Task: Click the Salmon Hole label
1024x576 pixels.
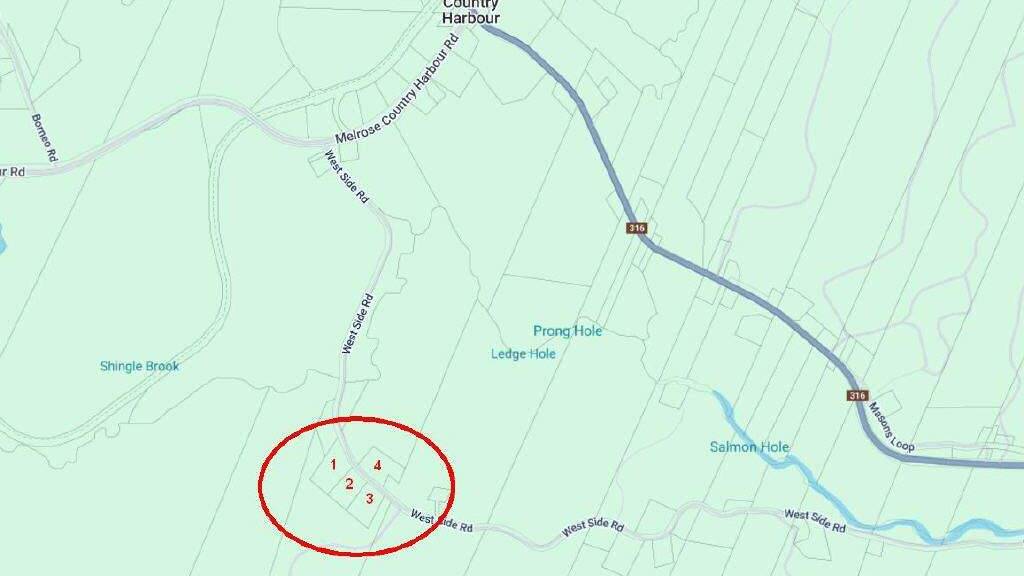Action: [749, 447]
